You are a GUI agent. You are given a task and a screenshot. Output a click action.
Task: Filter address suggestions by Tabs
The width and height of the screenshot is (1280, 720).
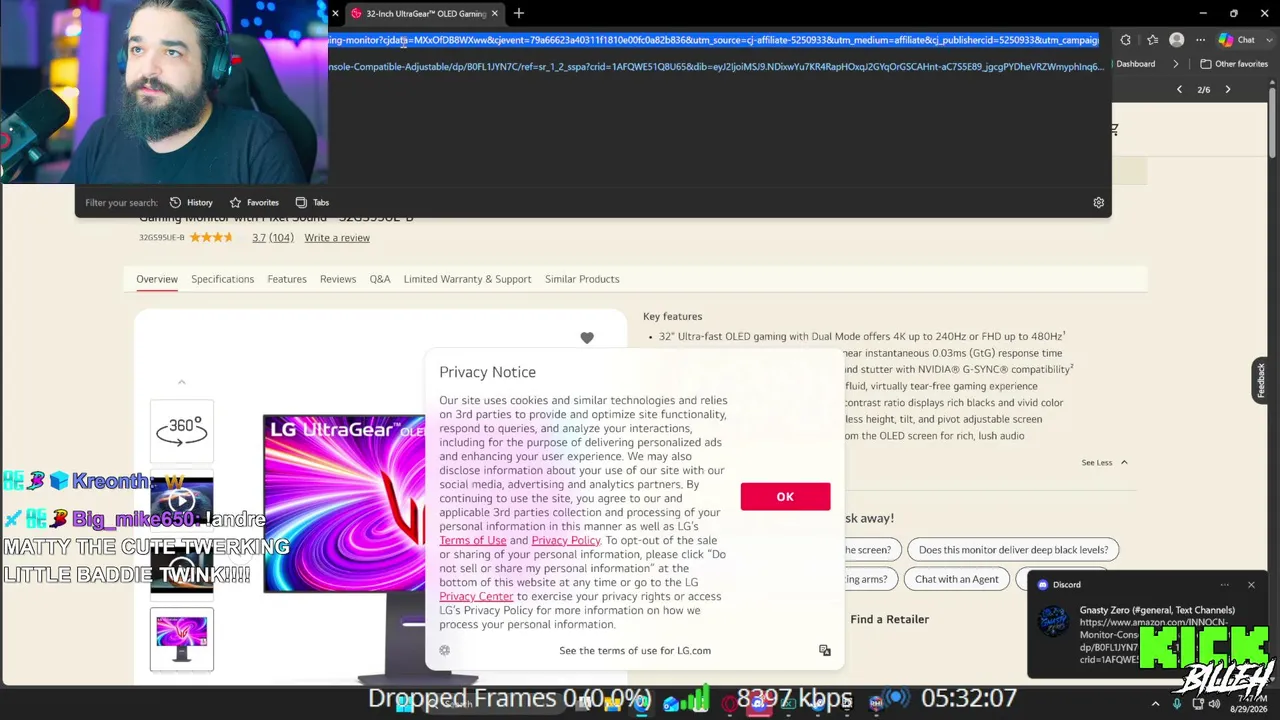click(312, 202)
